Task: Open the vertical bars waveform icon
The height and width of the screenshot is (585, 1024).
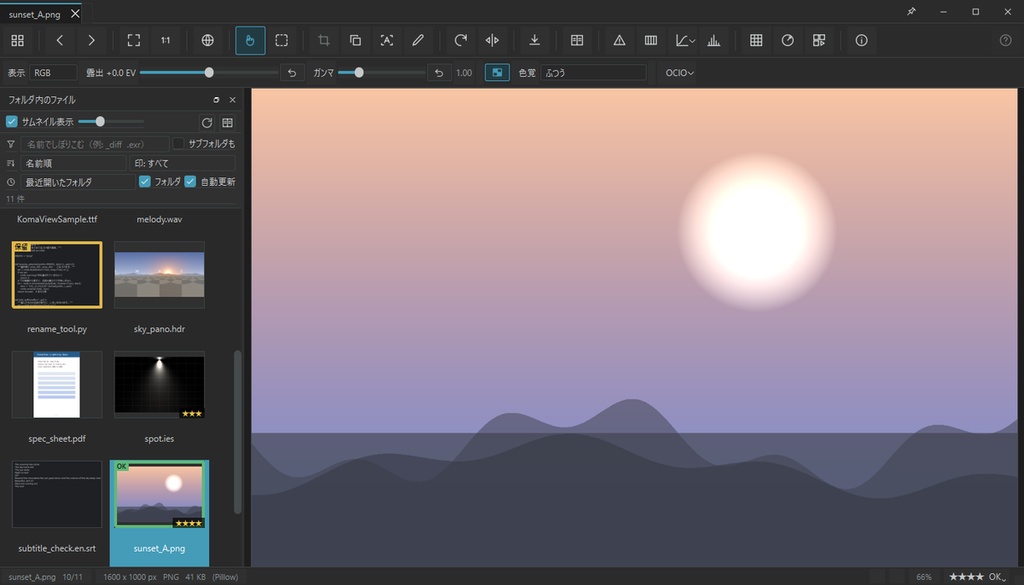Action: [650, 40]
